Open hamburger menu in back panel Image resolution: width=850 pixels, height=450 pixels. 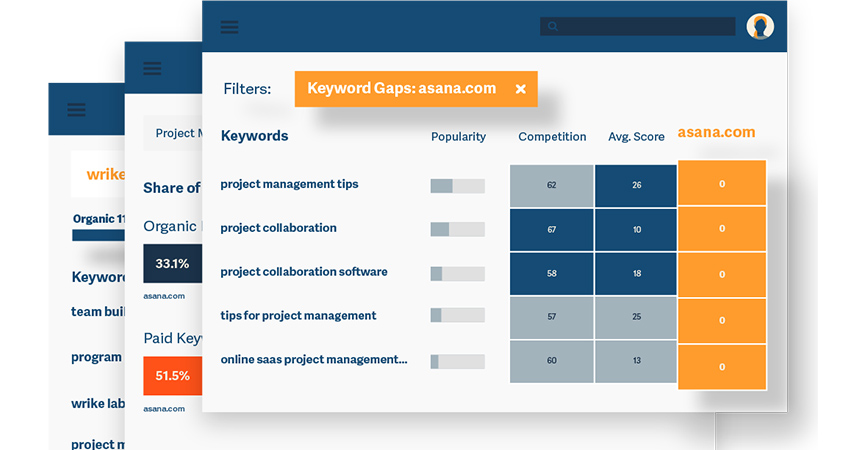76,110
